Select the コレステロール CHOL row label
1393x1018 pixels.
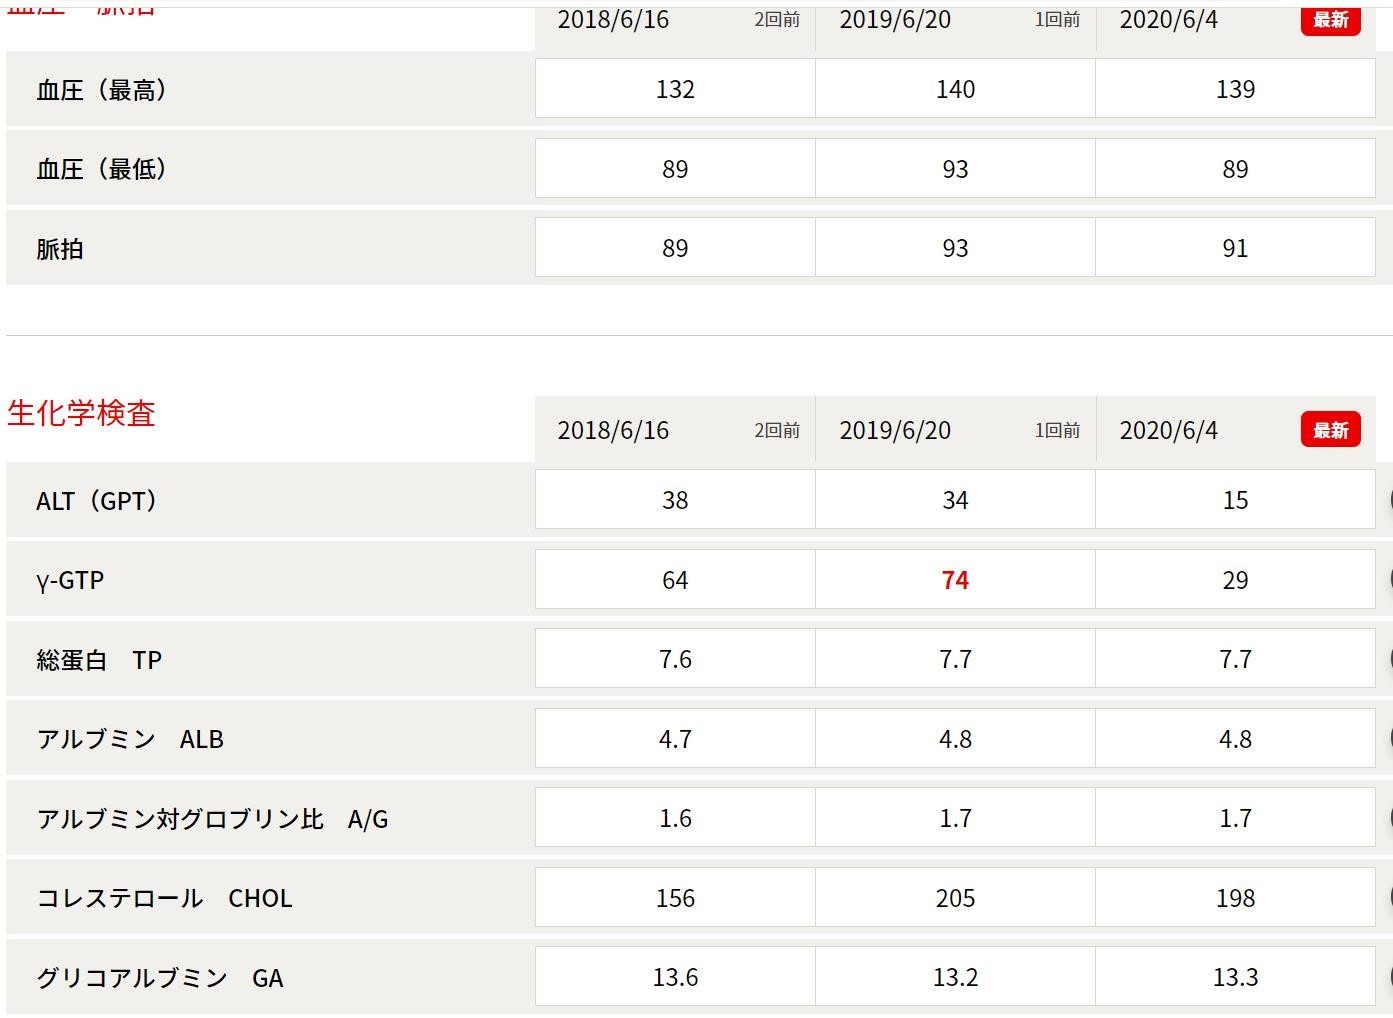point(164,898)
